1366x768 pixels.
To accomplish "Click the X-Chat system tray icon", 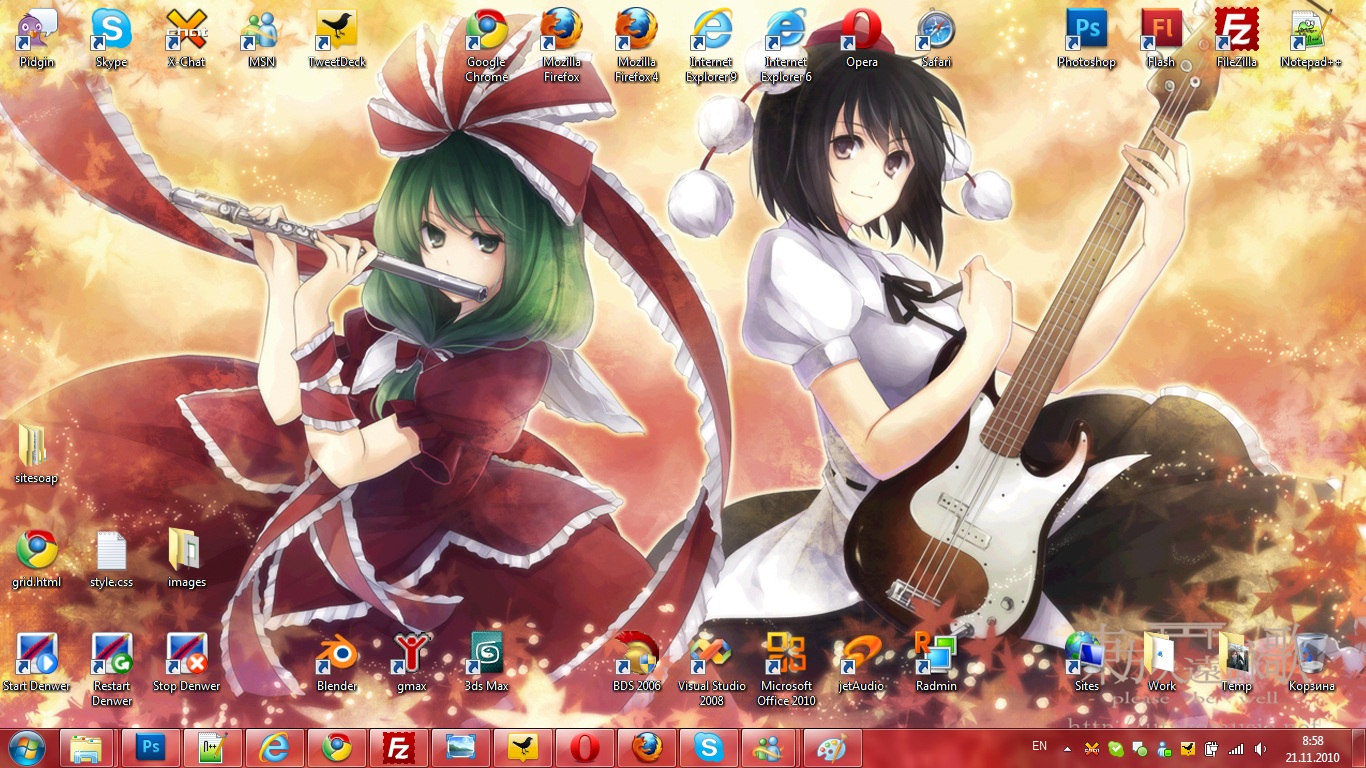I will click(x=1092, y=748).
